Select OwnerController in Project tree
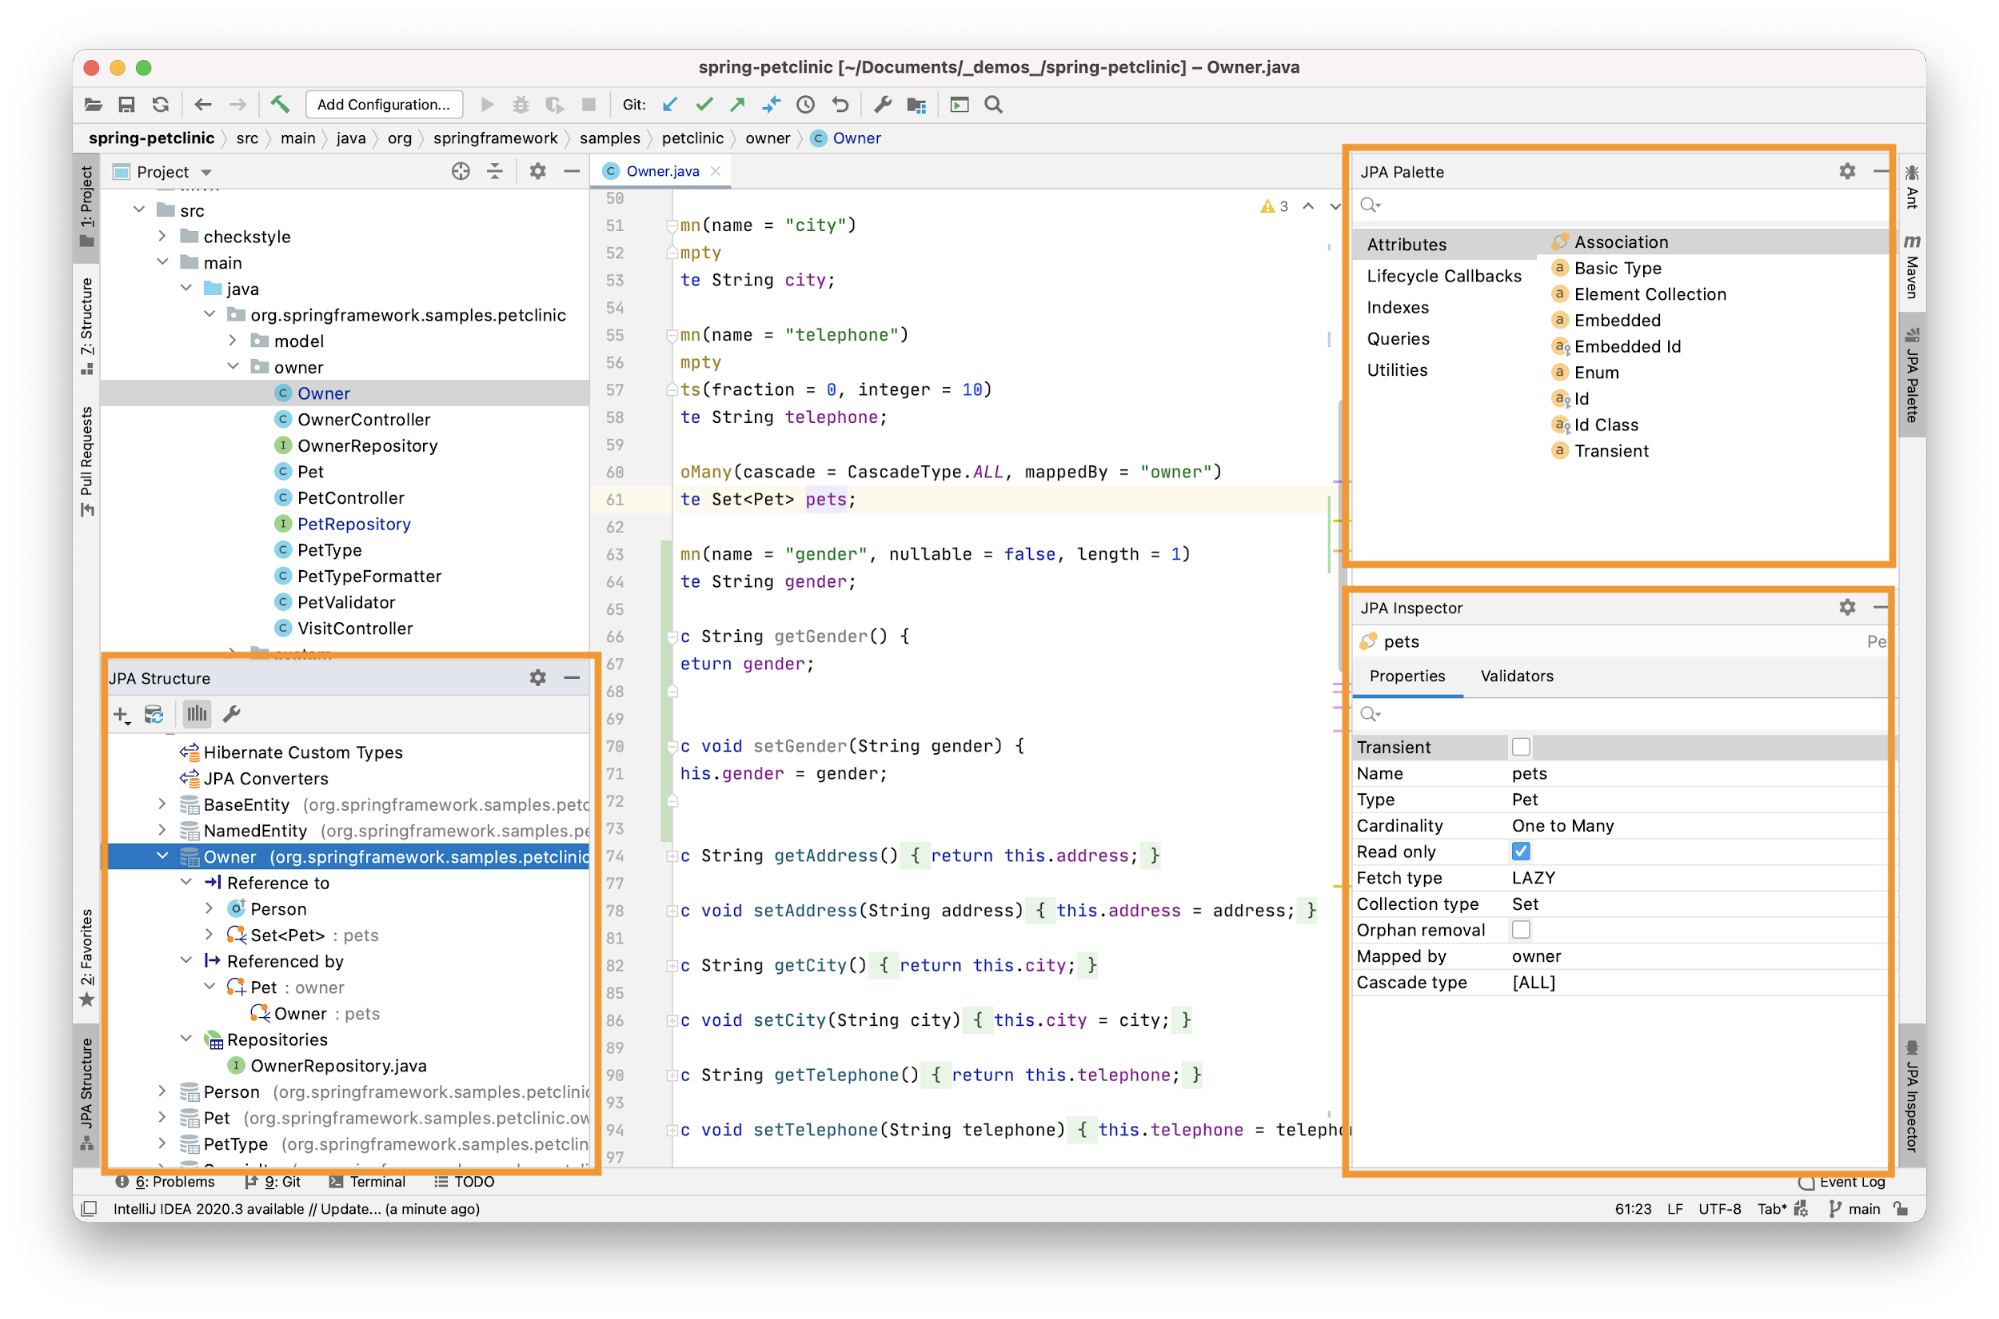This screenshot has height=1319, width=1999. click(x=363, y=419)
